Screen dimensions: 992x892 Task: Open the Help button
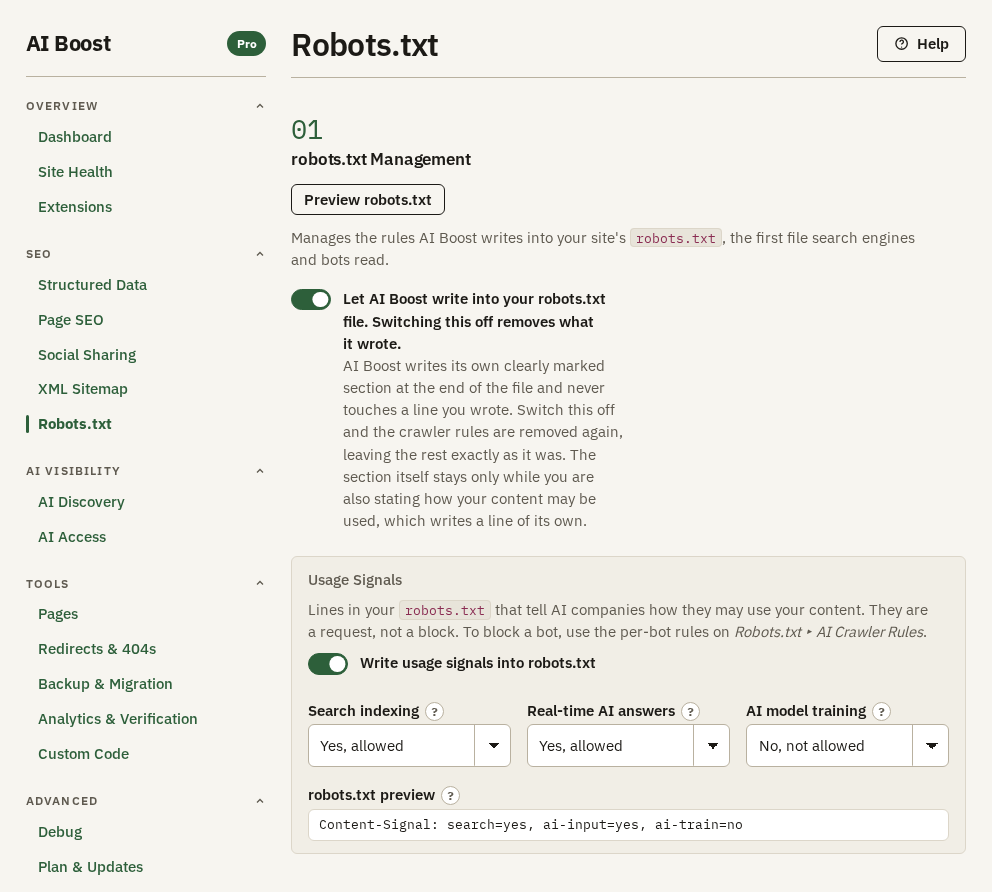[x=921, y=44]
